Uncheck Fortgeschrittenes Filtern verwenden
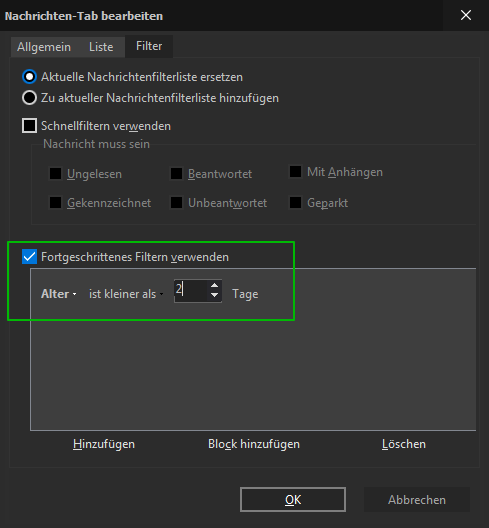This screenshot has width=489, height=528. (29, 257)
